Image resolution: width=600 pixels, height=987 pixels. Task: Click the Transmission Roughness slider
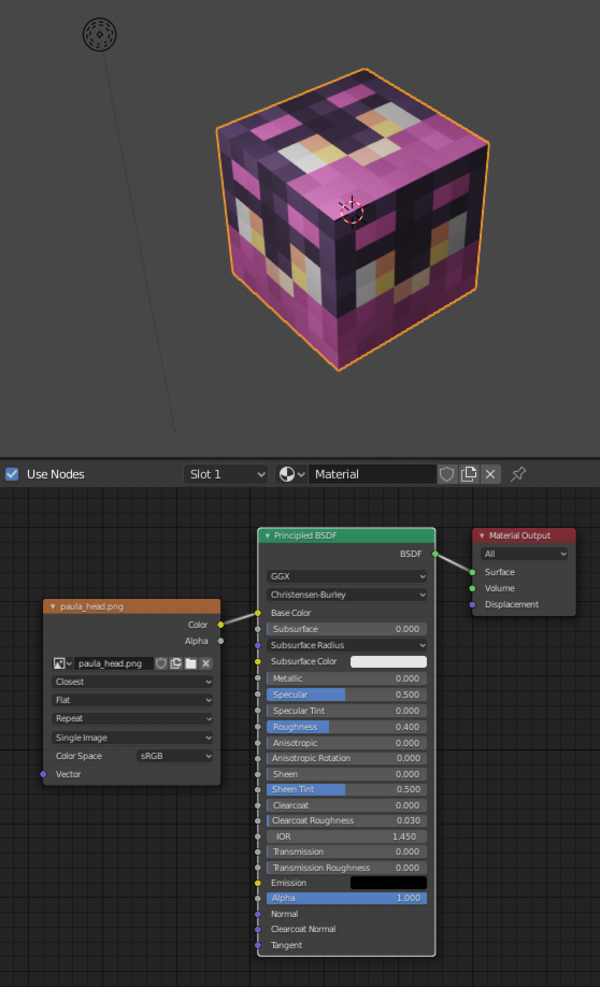[347, 867]
